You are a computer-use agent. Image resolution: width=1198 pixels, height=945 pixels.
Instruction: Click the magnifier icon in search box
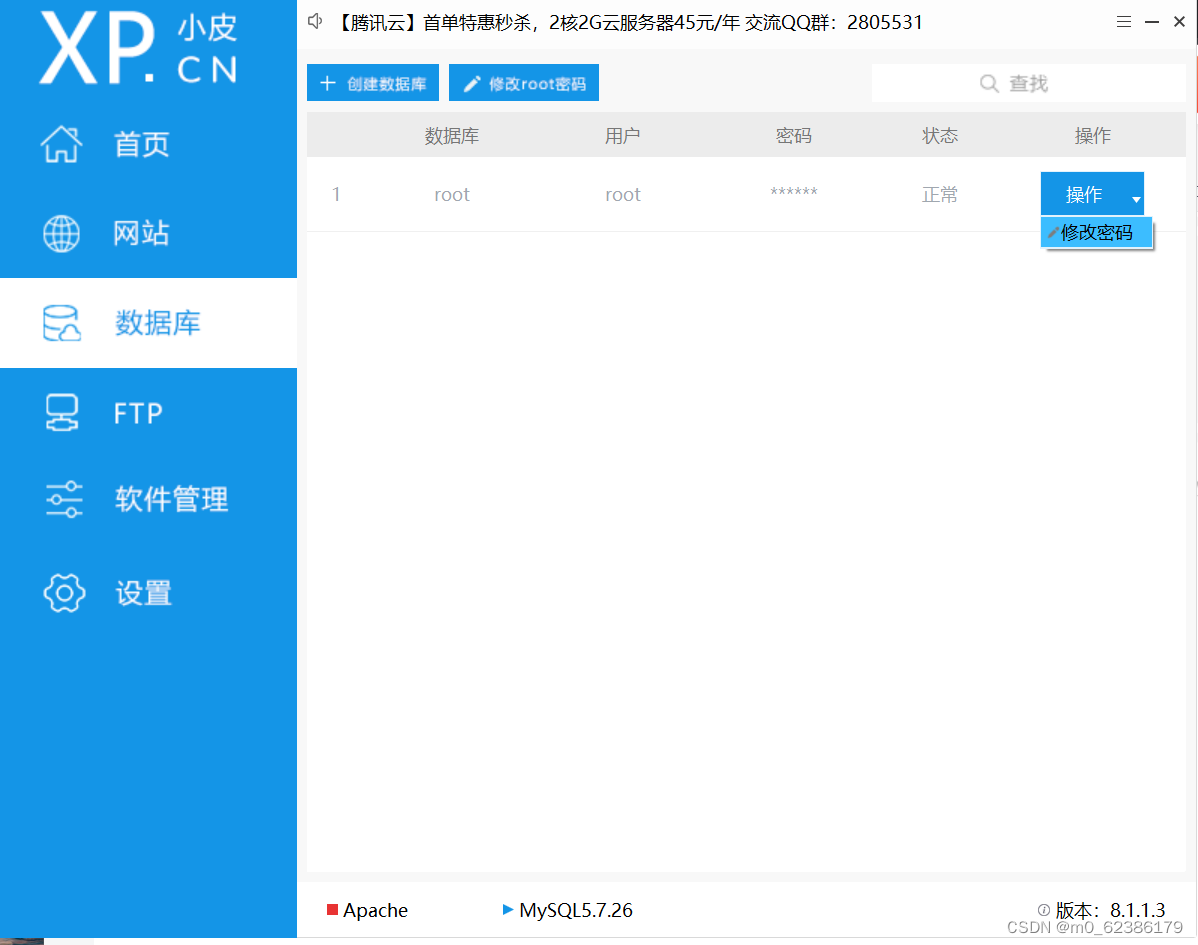[988, 83]
